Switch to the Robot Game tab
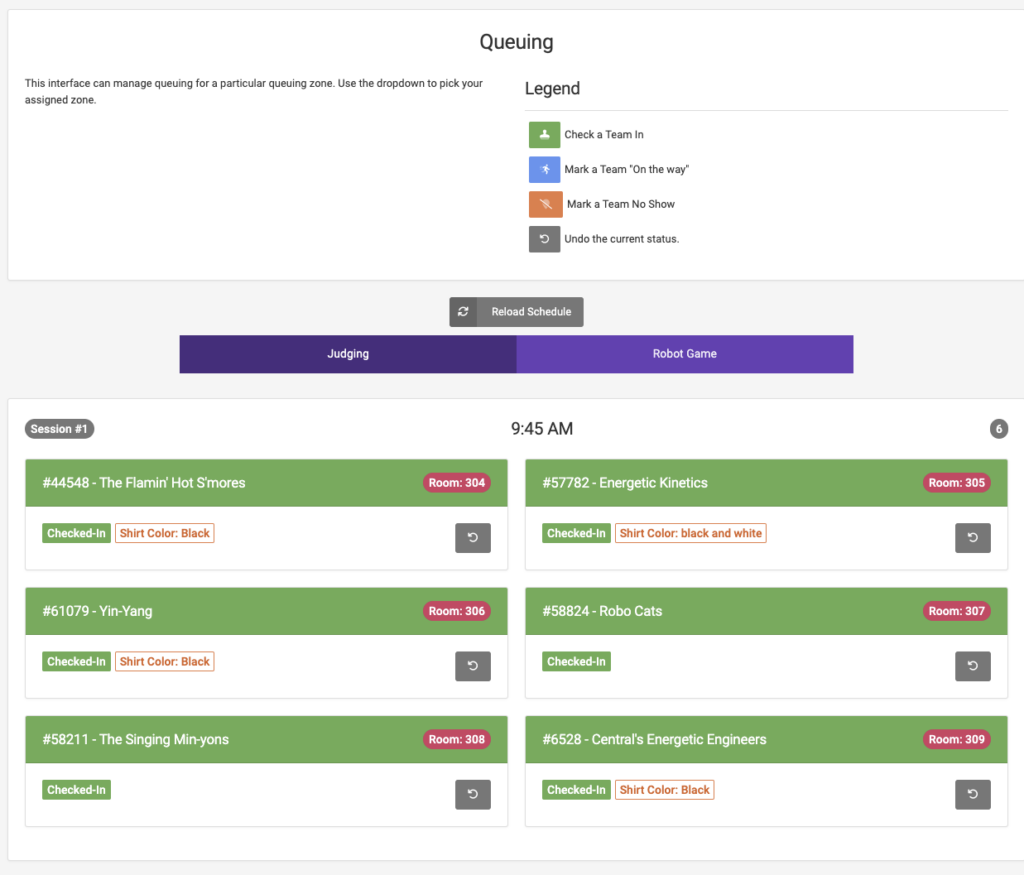The image size is (1024, 875). click(685, 354)
